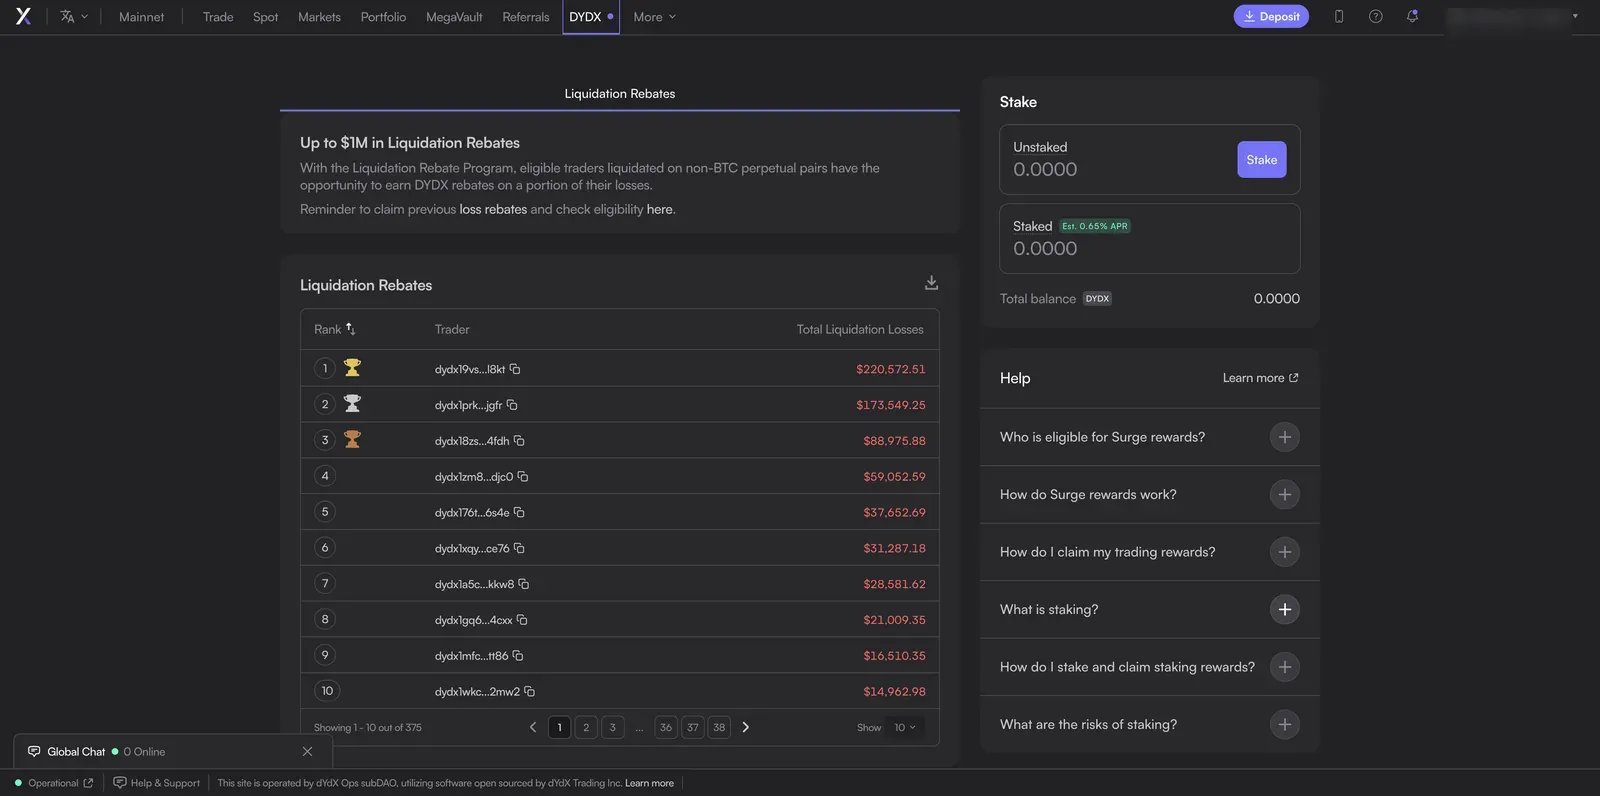The image size is (1600, 796).
Task: Open the More menu dropdown
Action: point(655,17)
